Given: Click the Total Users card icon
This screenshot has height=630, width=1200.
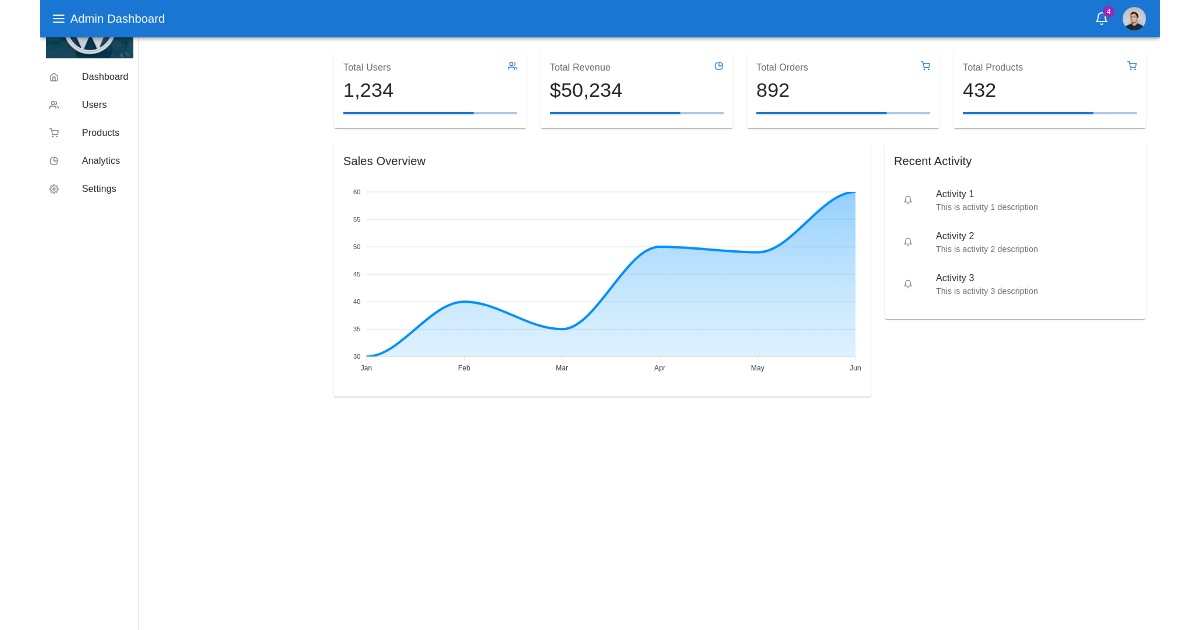Looking at the screenshot, I should (512, 66).
